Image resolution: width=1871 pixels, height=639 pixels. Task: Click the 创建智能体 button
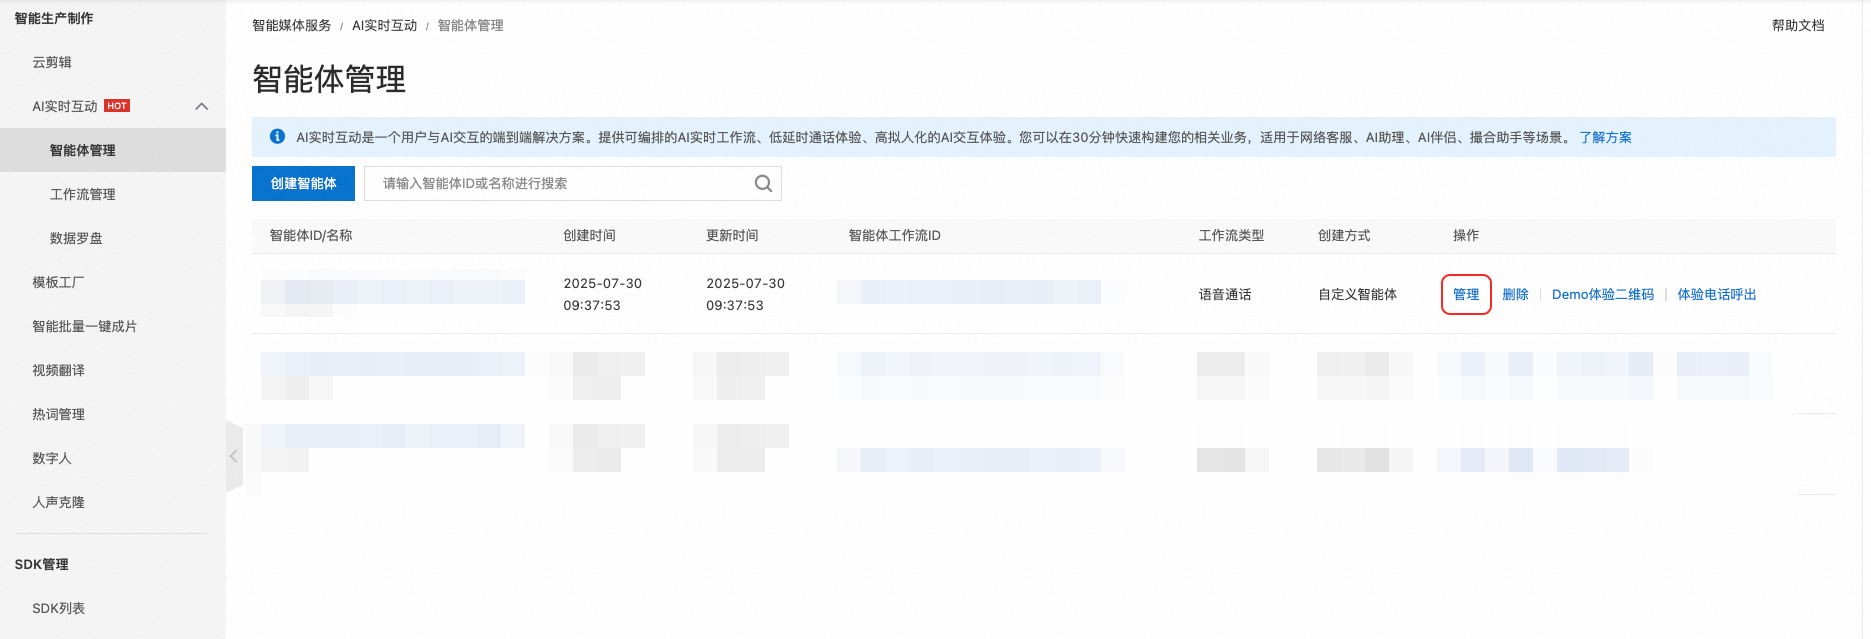point(303,183)
